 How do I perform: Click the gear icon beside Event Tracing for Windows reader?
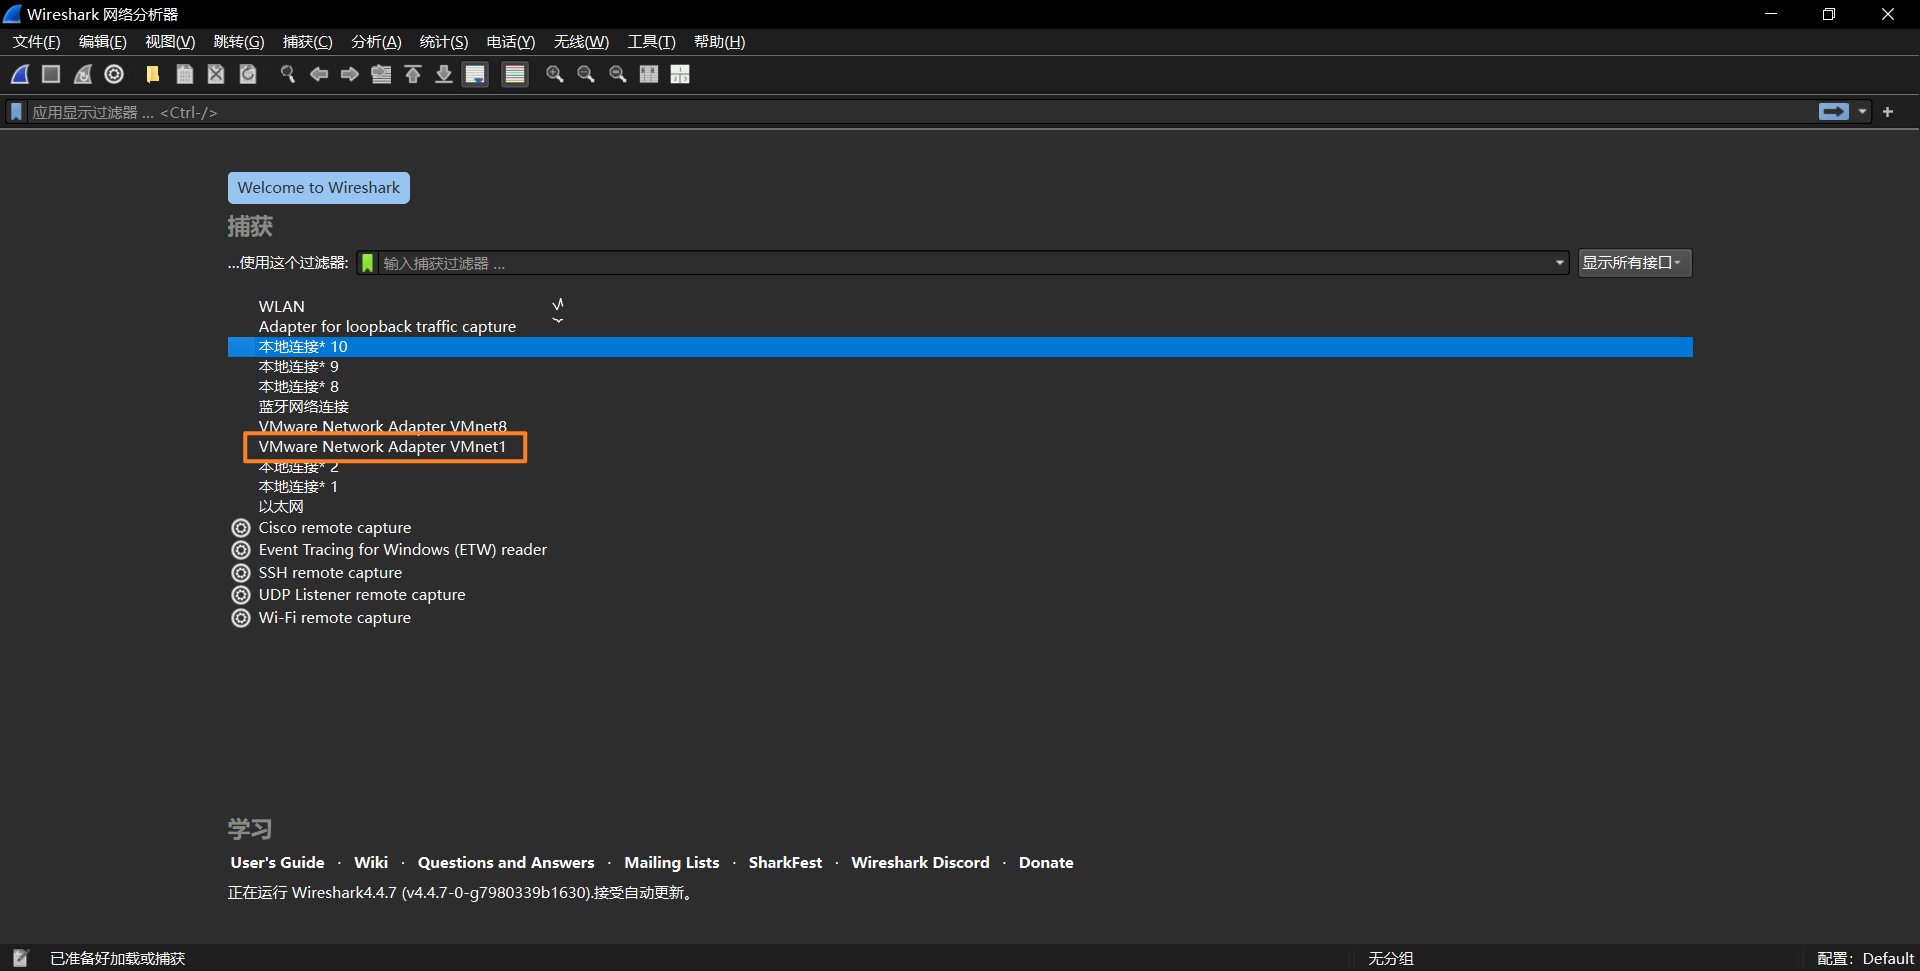(x=241, y=550)
